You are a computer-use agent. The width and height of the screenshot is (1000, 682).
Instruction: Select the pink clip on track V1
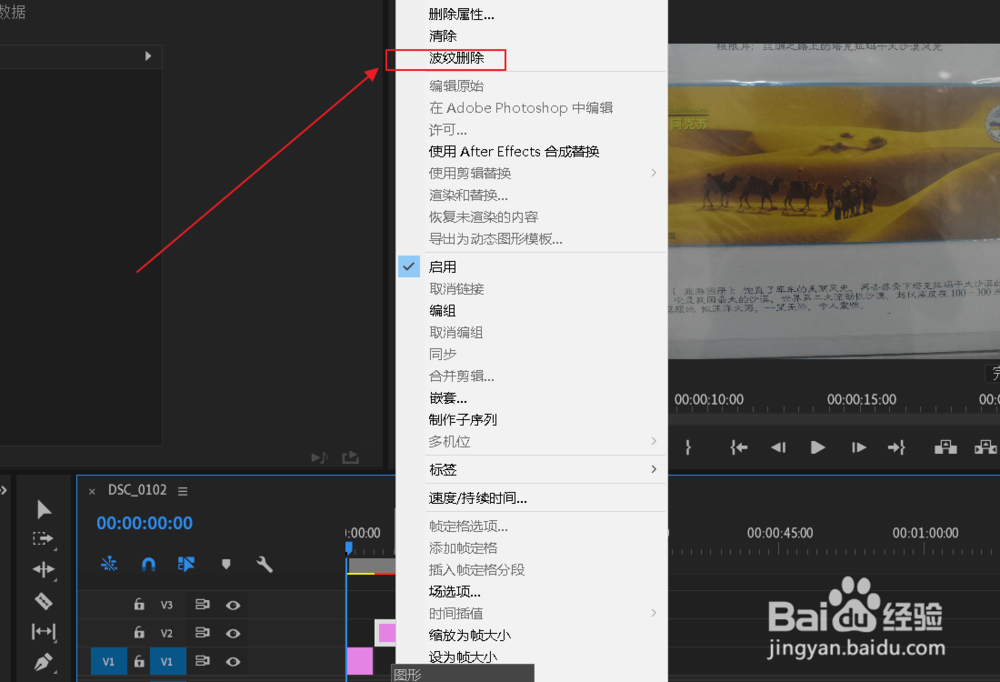[x=358, y=661]
